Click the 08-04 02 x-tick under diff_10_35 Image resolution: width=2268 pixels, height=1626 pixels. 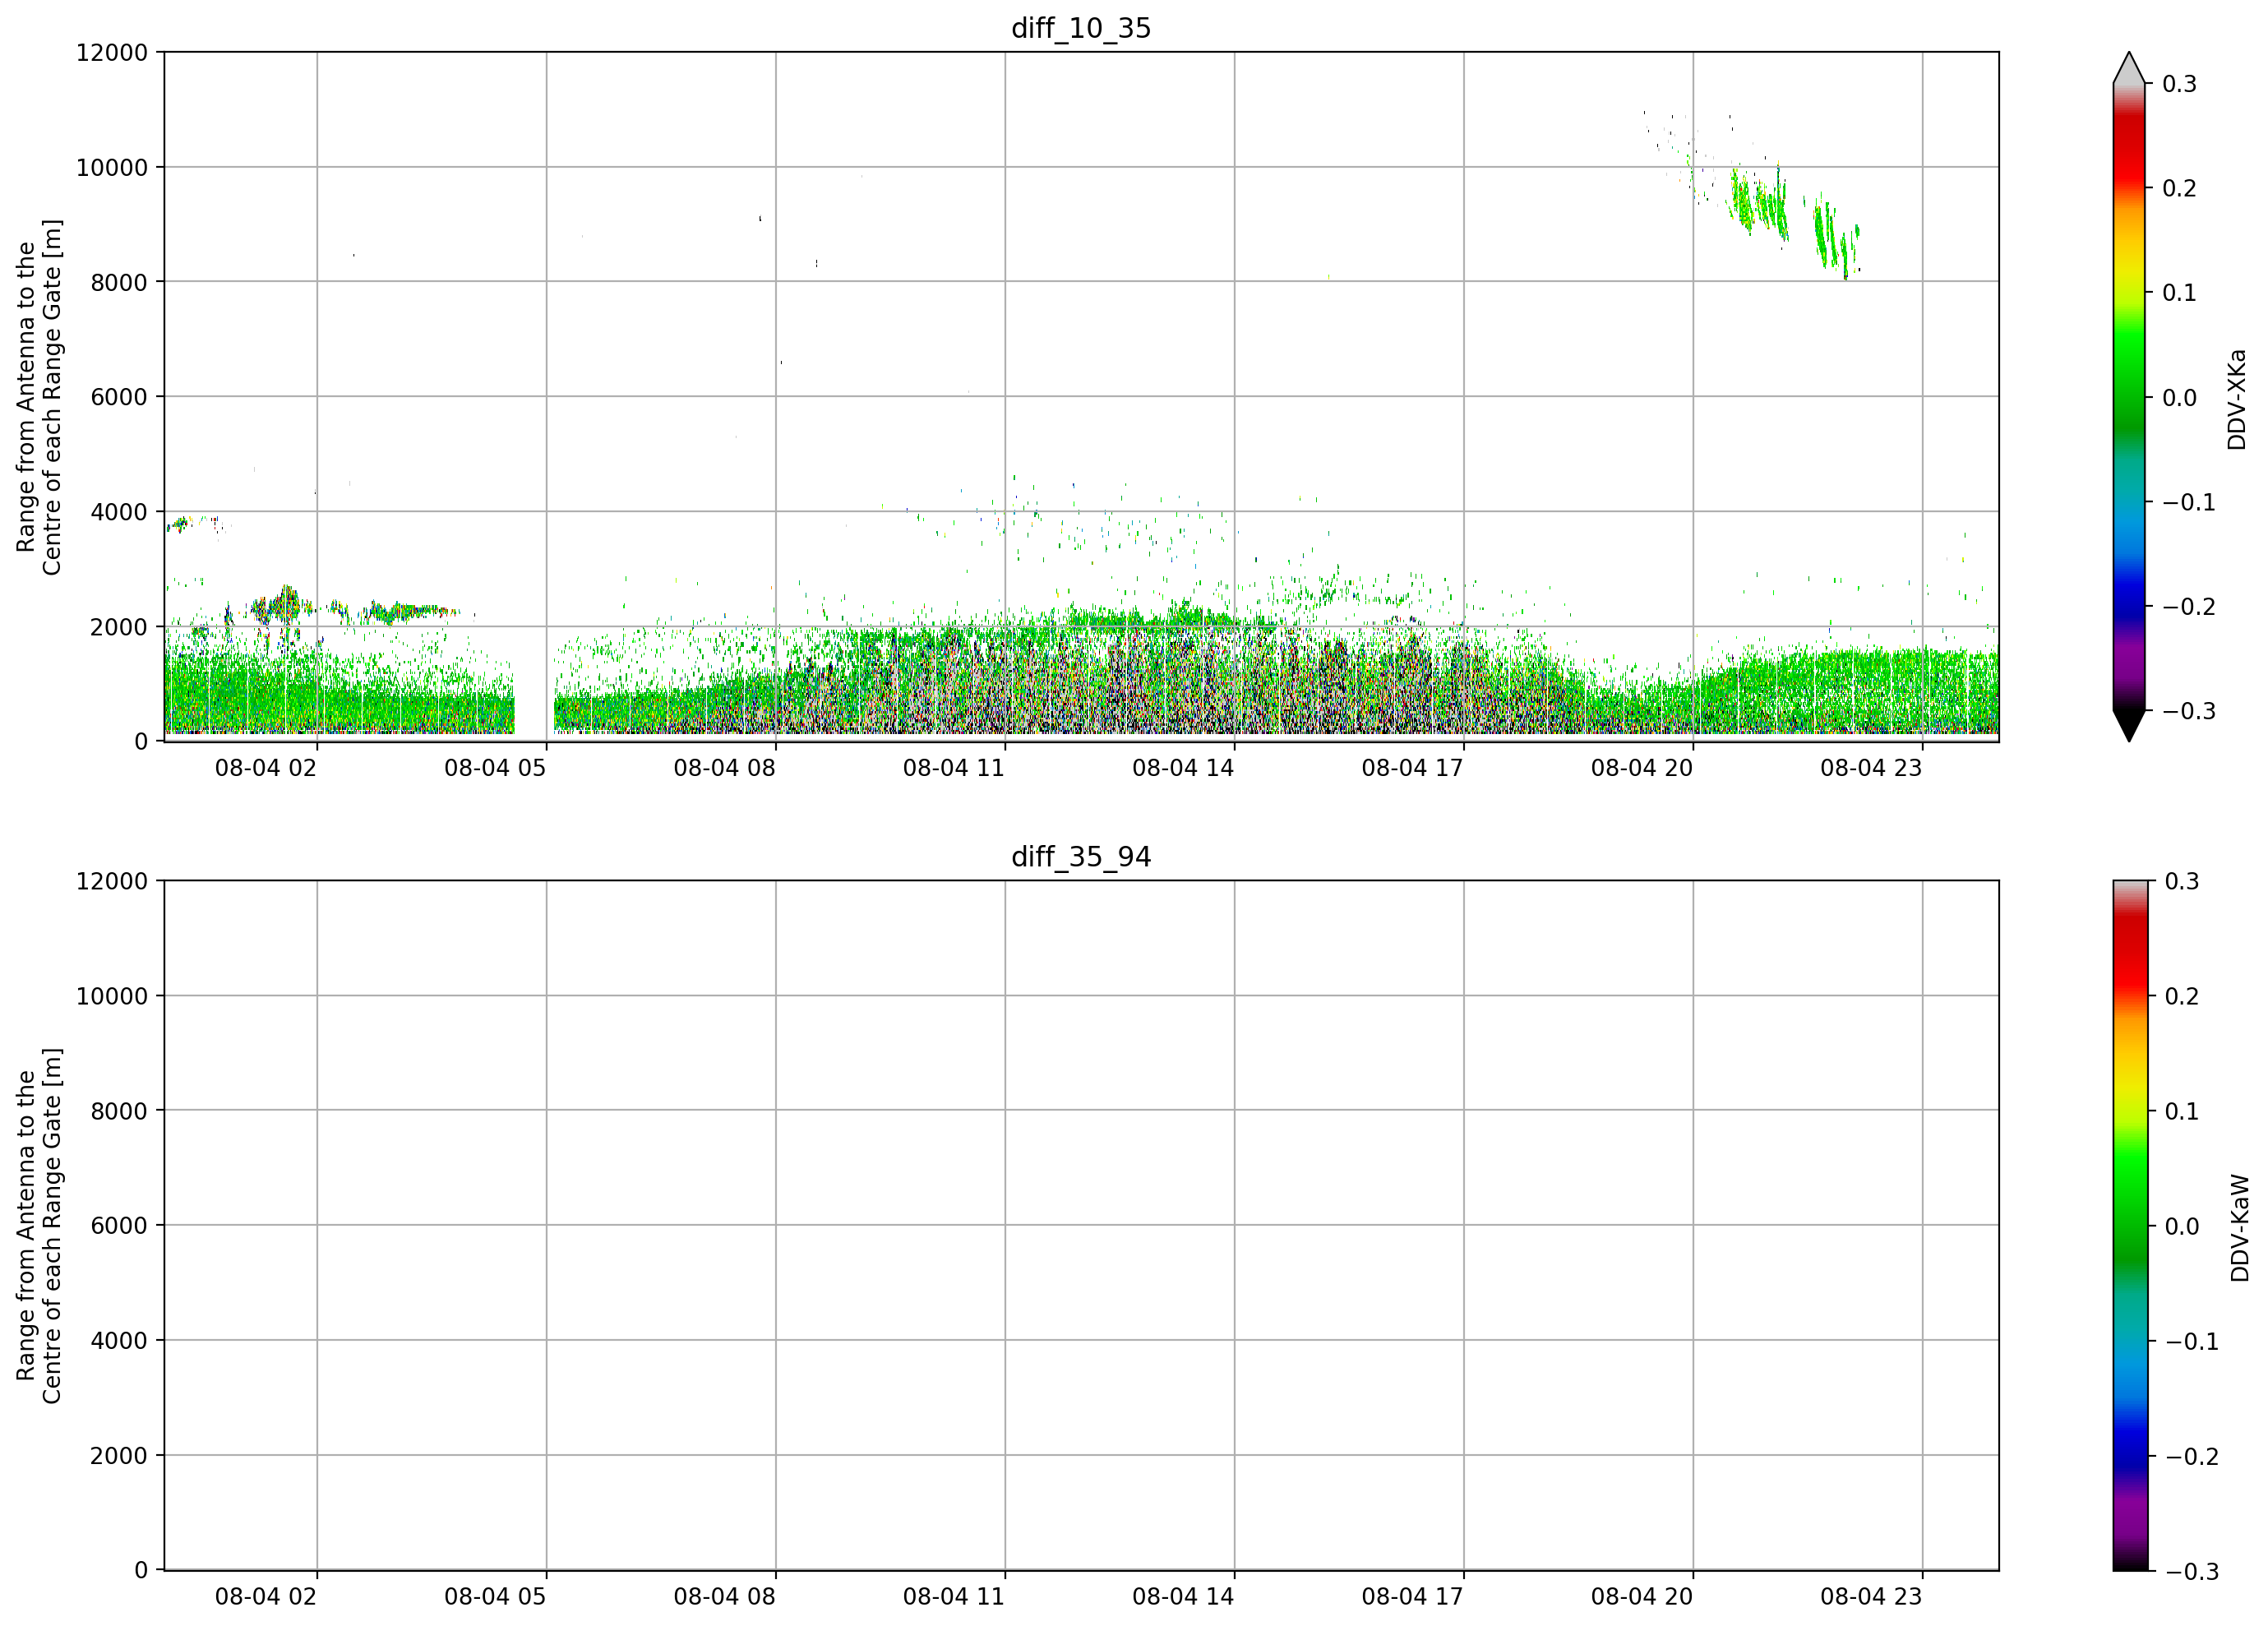click(x=266, y=768)
